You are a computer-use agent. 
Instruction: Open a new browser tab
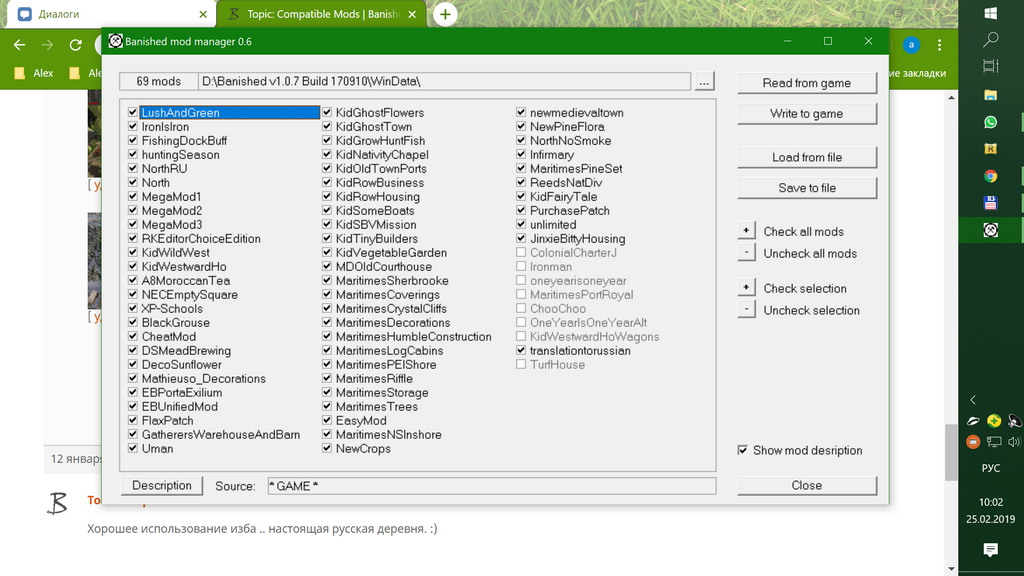click(445, 14)
